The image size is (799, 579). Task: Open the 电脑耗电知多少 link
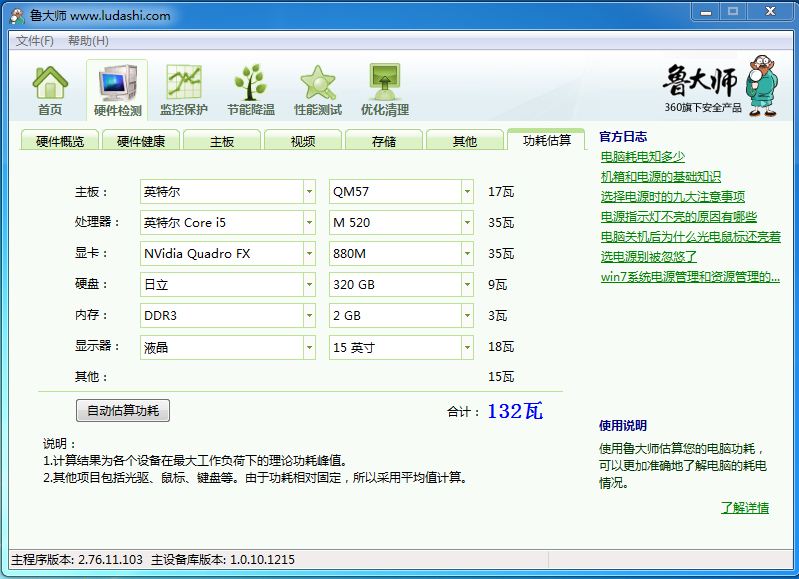[643, 156]
